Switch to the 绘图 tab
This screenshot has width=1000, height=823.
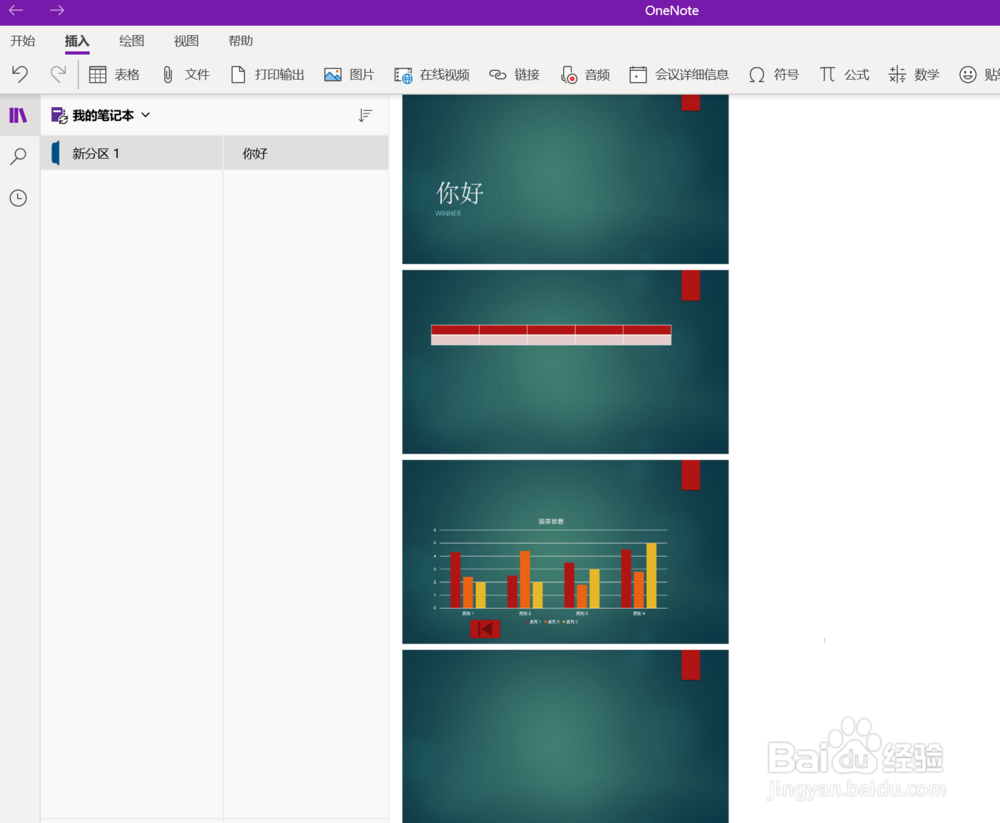(x=131, y=41)
